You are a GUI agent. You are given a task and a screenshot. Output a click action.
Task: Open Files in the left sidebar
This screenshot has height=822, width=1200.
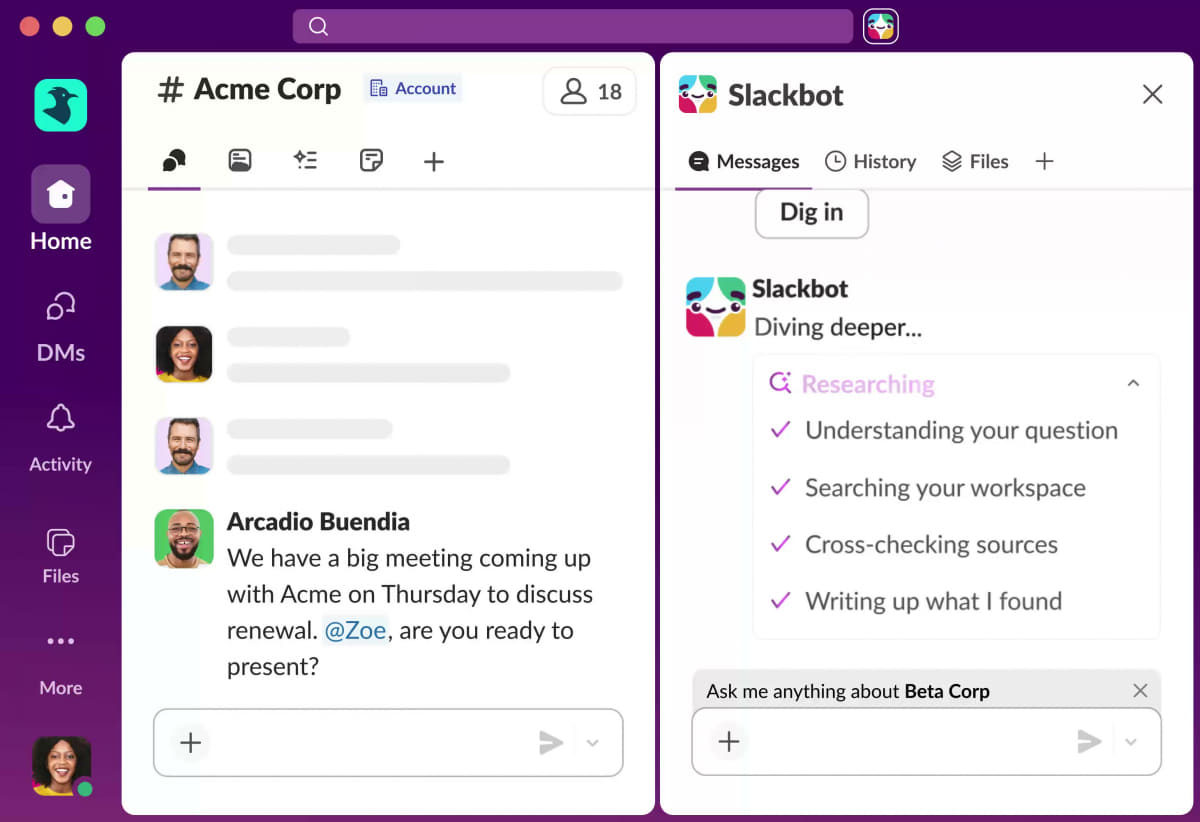tap(61, 555)
